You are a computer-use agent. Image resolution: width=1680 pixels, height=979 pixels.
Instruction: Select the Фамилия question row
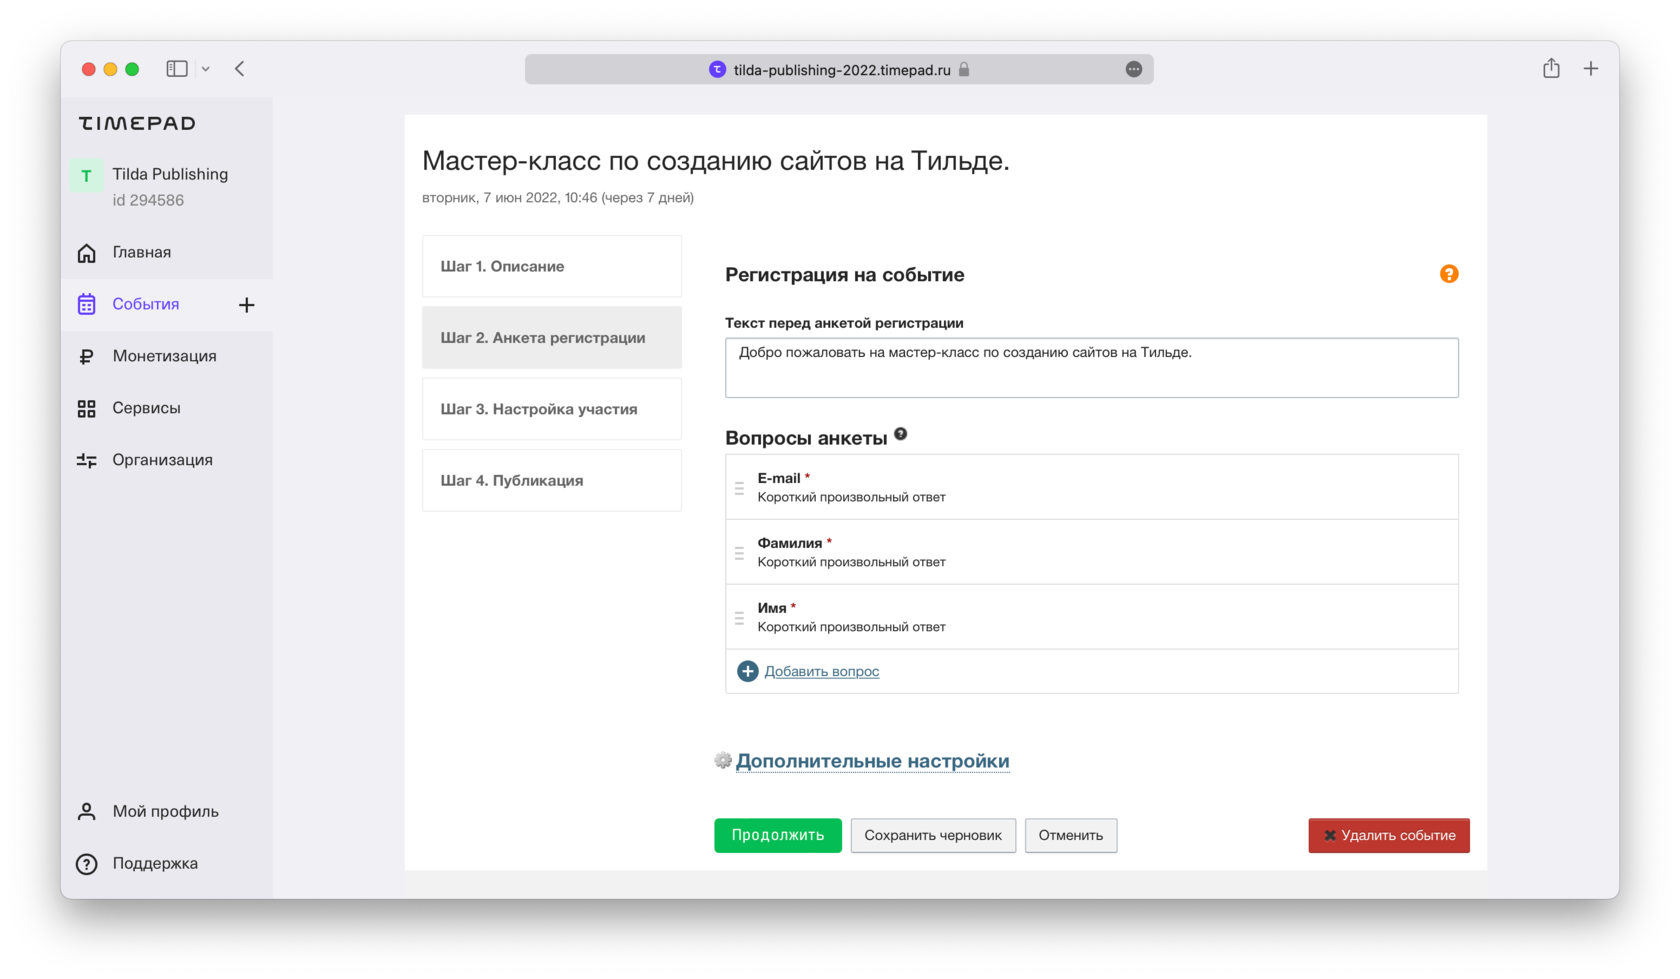click(1092, 552)
